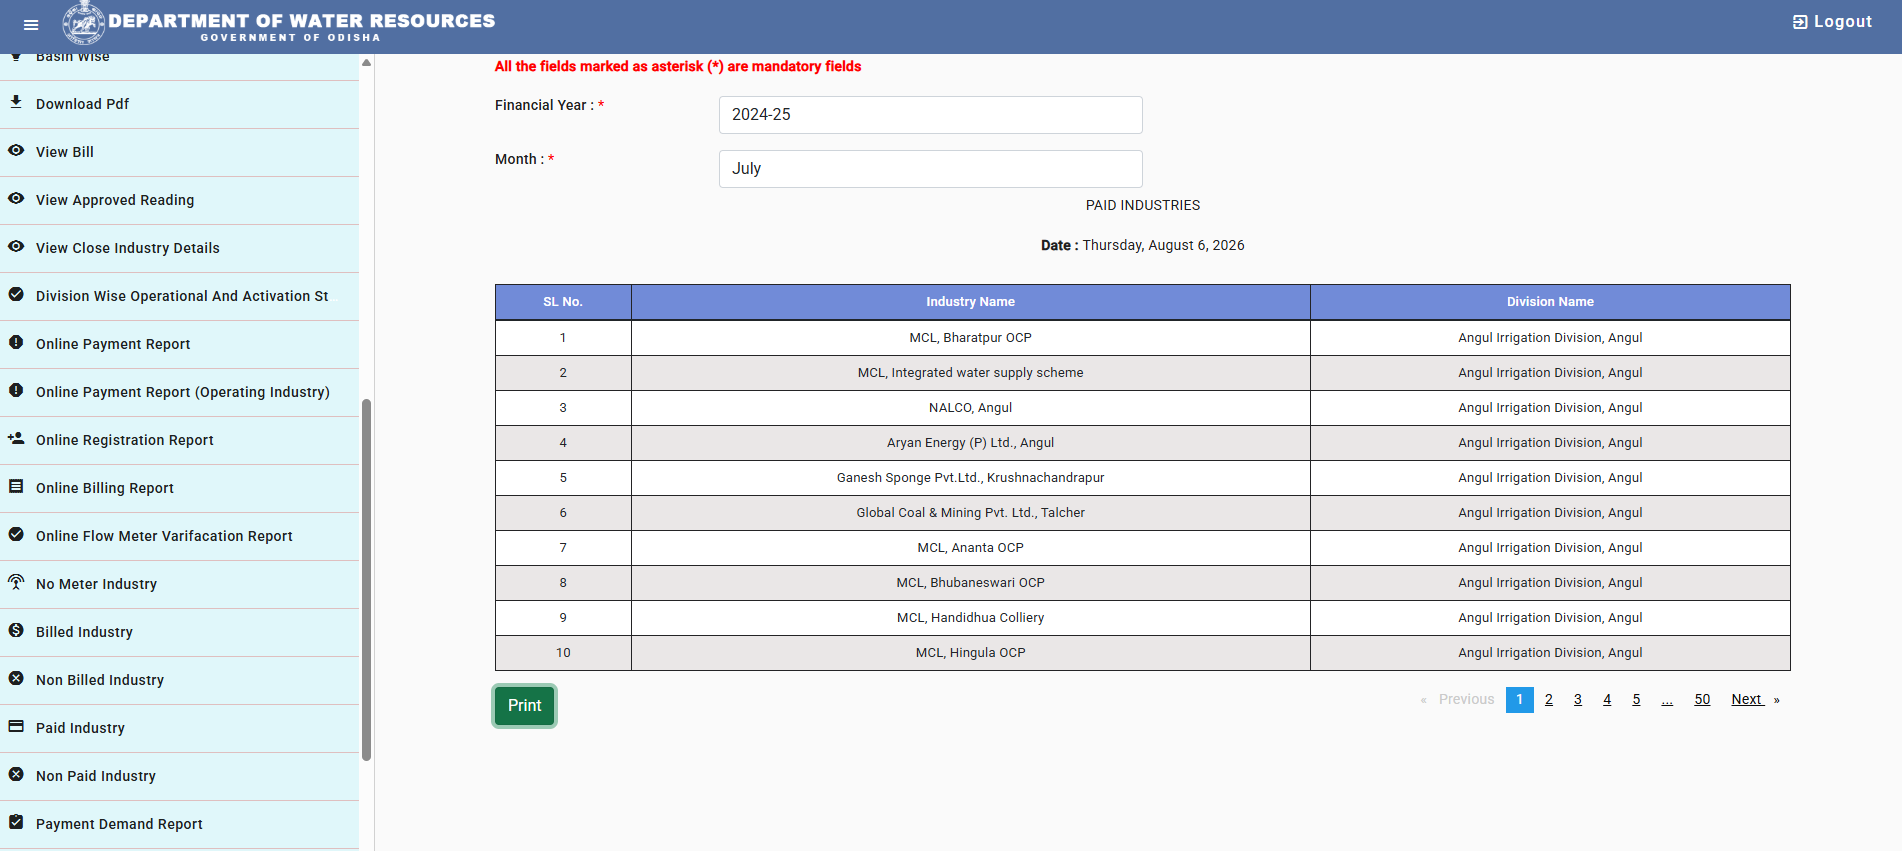Toggle the hamburger menu icon
Image resolution: width=1902 pixels, height=851 pixels.
pos(31,25)
